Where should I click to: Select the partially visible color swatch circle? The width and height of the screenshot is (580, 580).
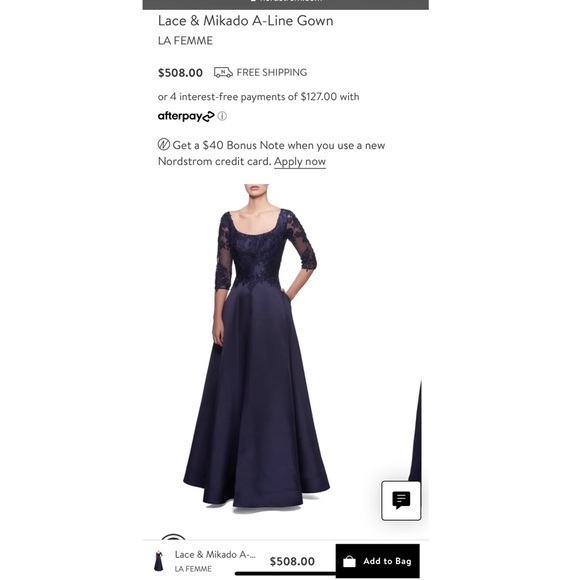pos(173,537)
